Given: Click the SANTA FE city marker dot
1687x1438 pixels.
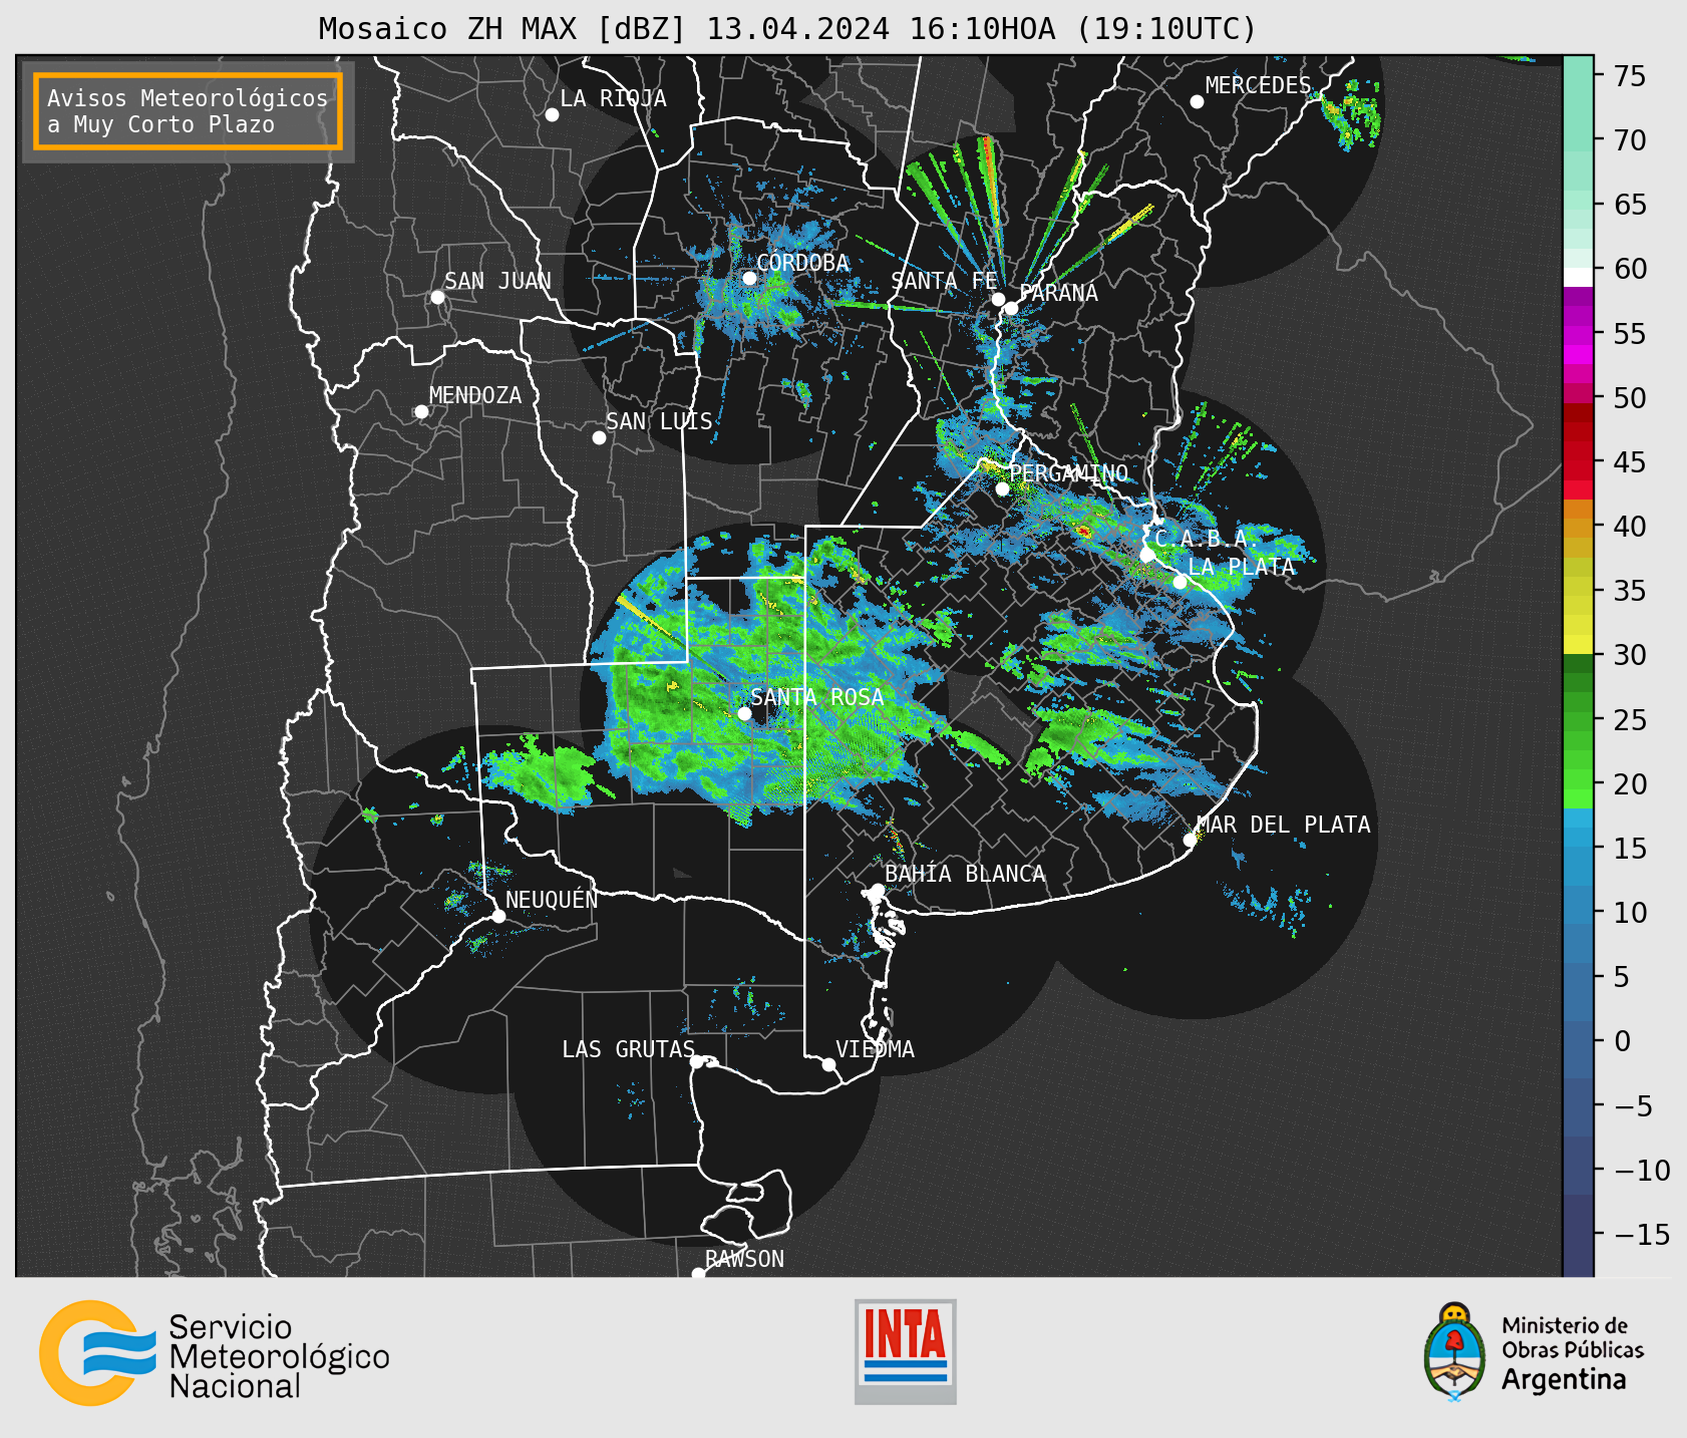Looking at the screenshot, I should click(x=998, y=299).
